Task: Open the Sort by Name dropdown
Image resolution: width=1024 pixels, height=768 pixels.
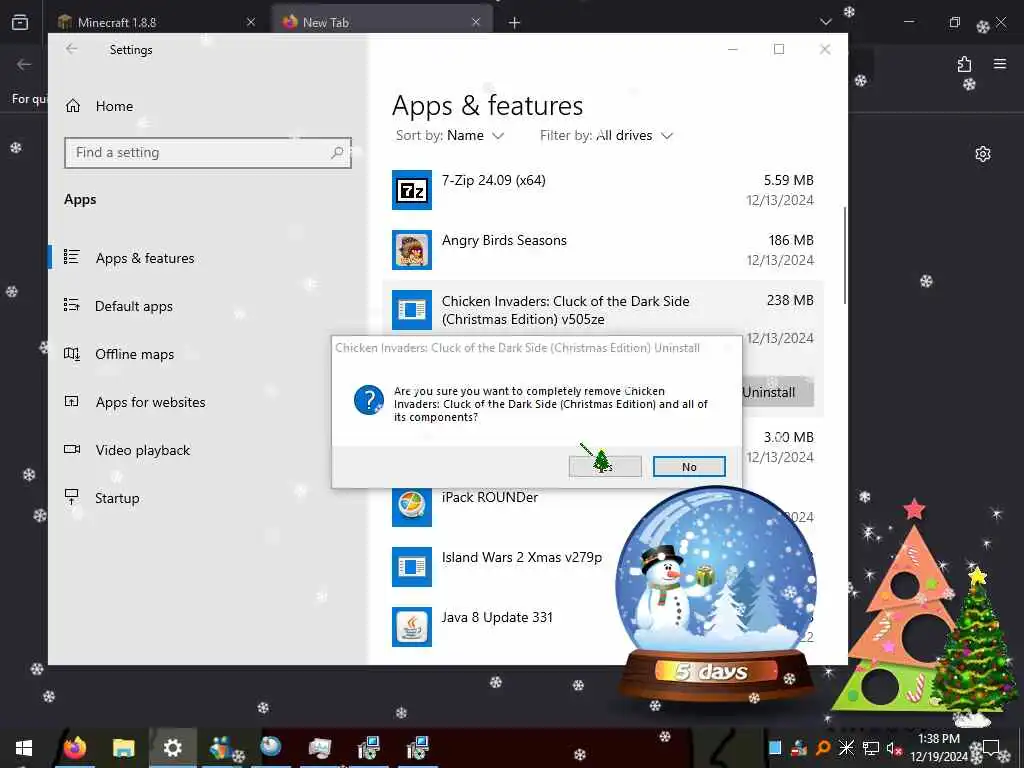Action: pyautogui.click(x=450, y=135)
